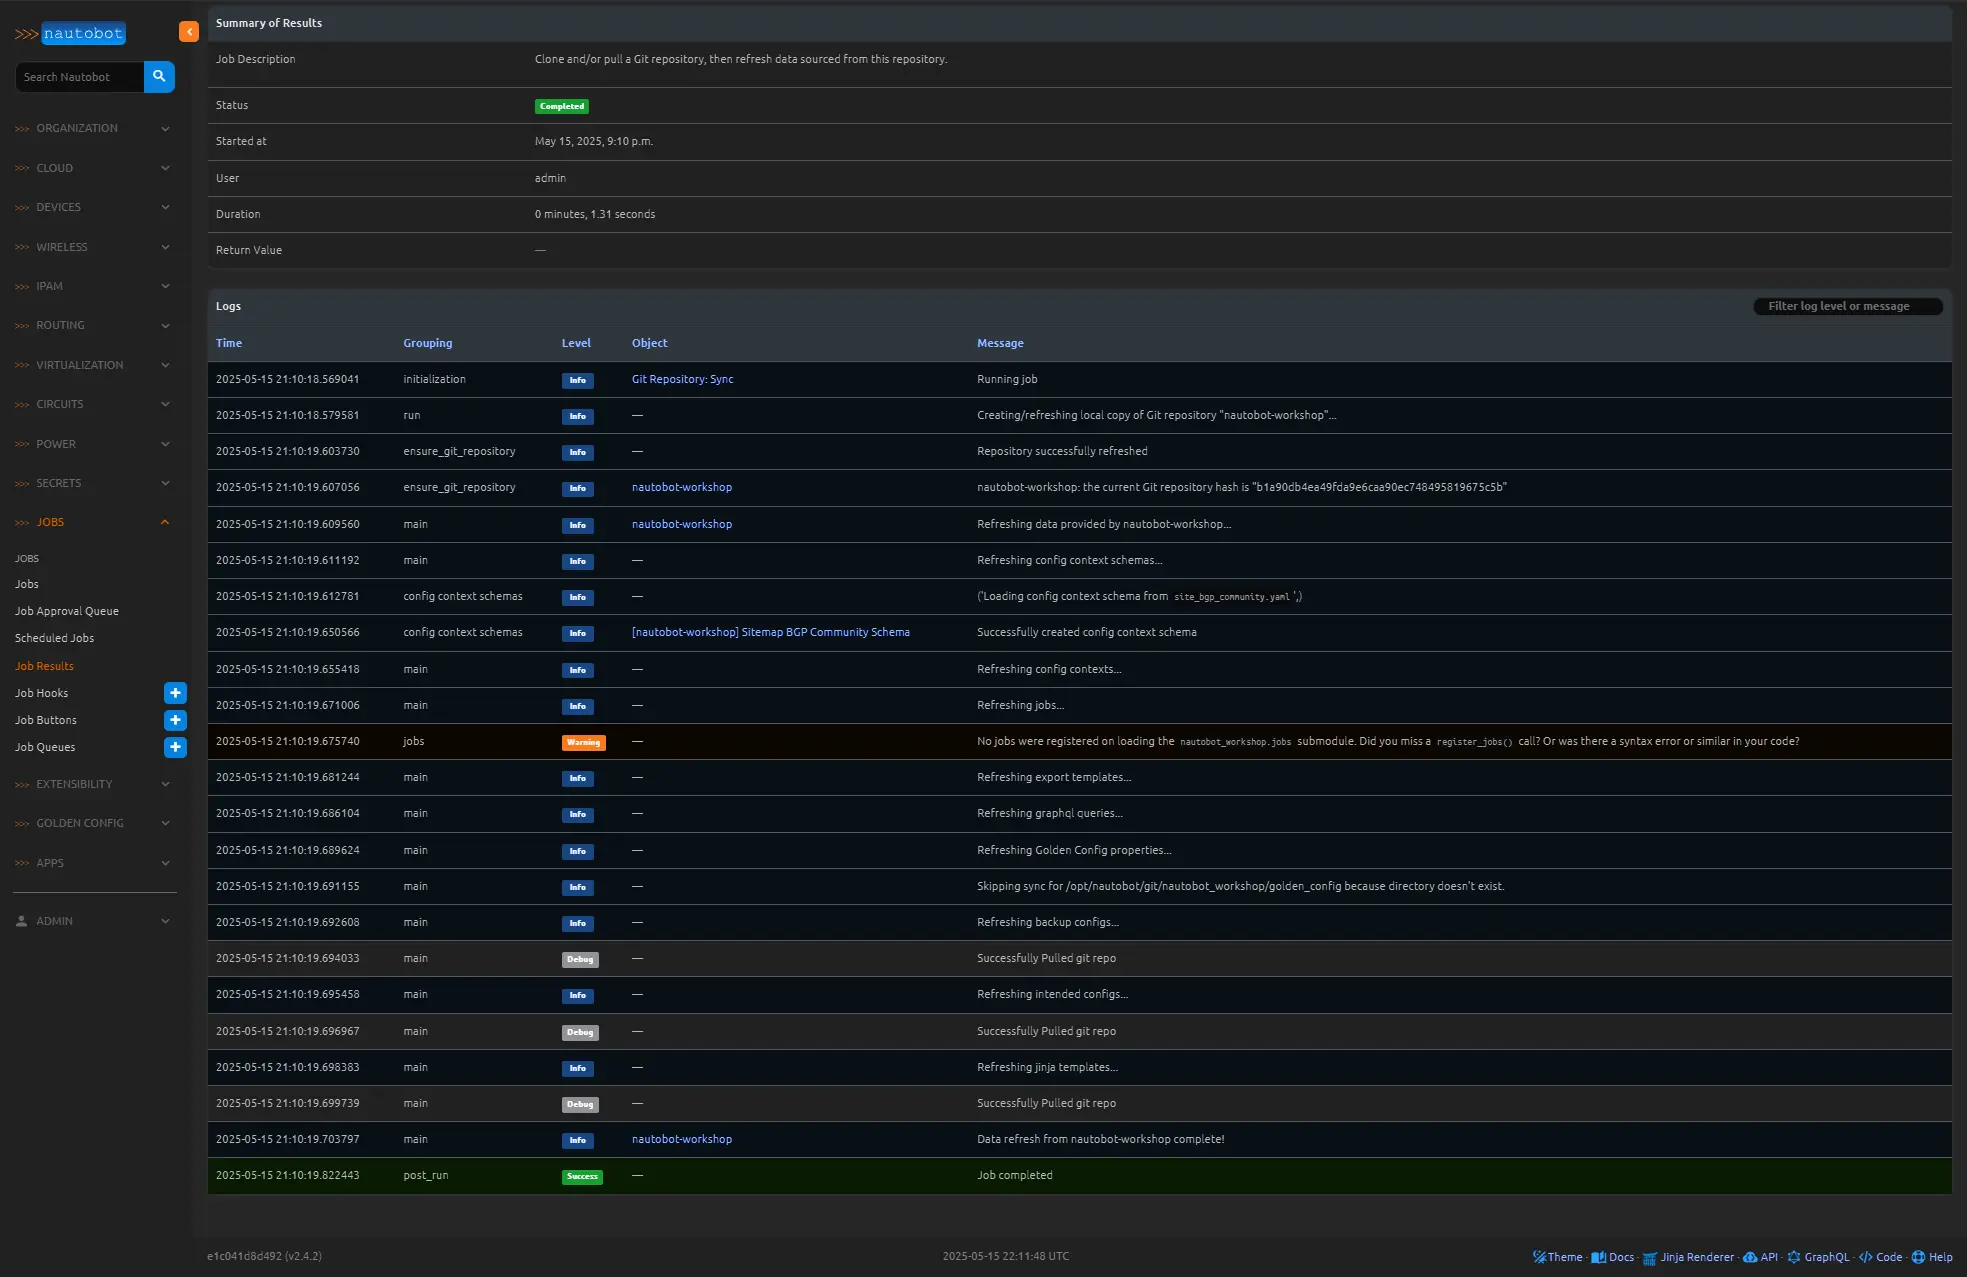This screenshot has height=1277, width=1967.
Task: Expand the Devices menu section
Action: [x=92, y=207]
